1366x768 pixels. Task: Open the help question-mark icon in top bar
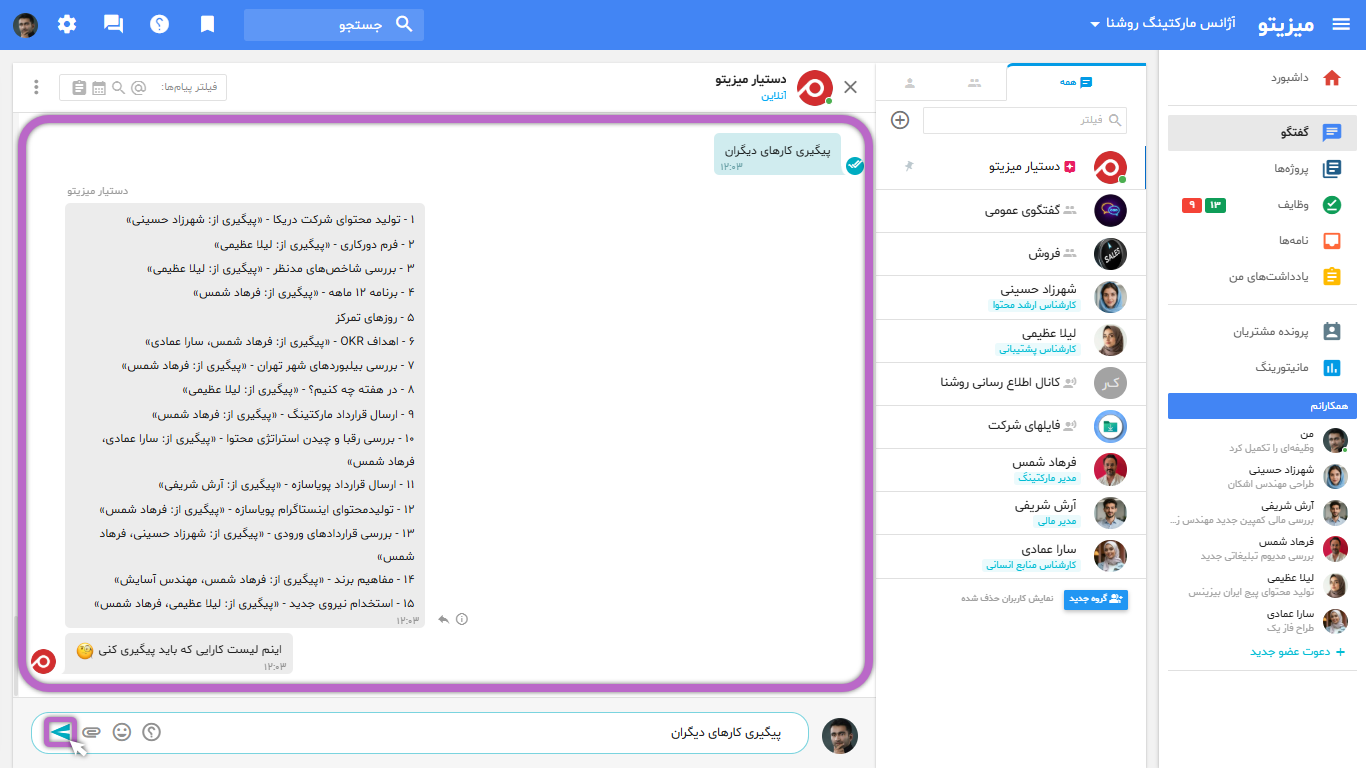[160, 25]
